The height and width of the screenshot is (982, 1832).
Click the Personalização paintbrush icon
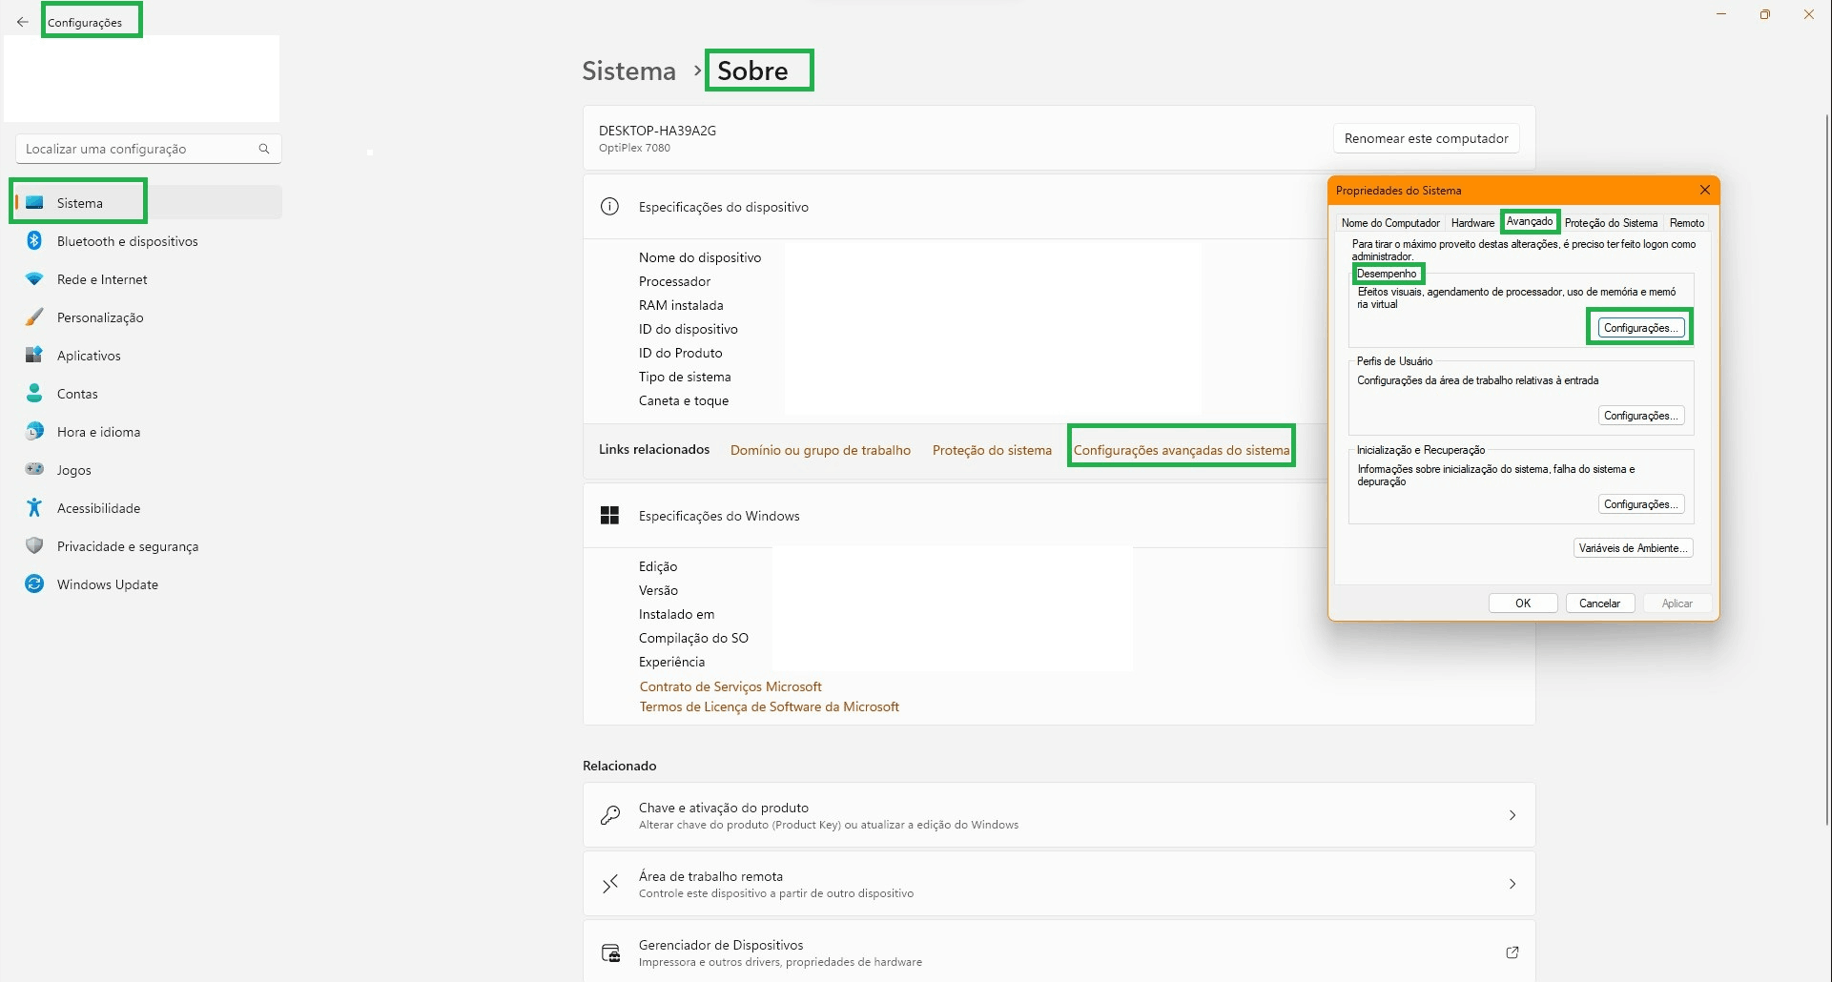[34, 317]
